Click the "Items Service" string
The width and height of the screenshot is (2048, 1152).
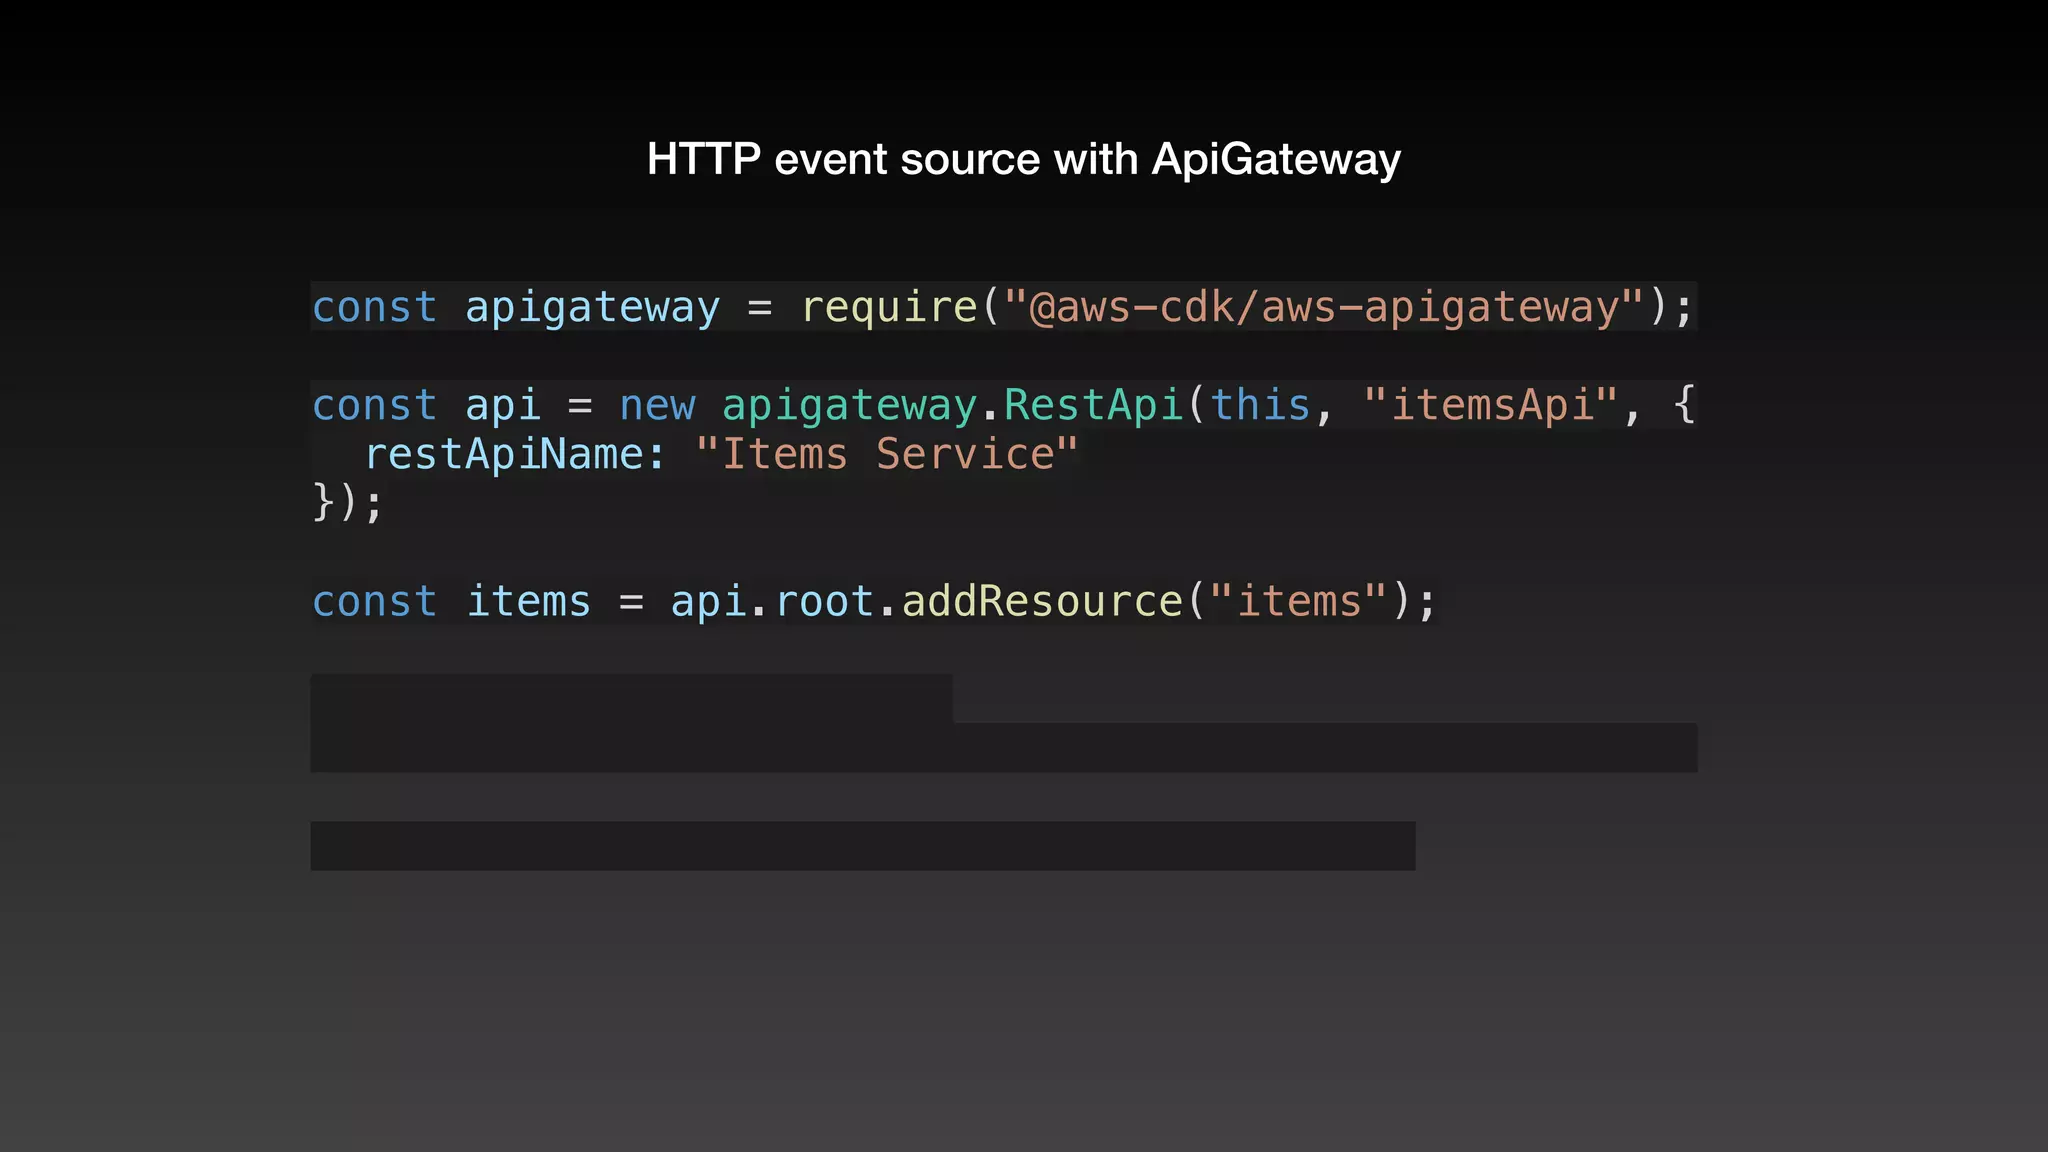click(887, 454)
